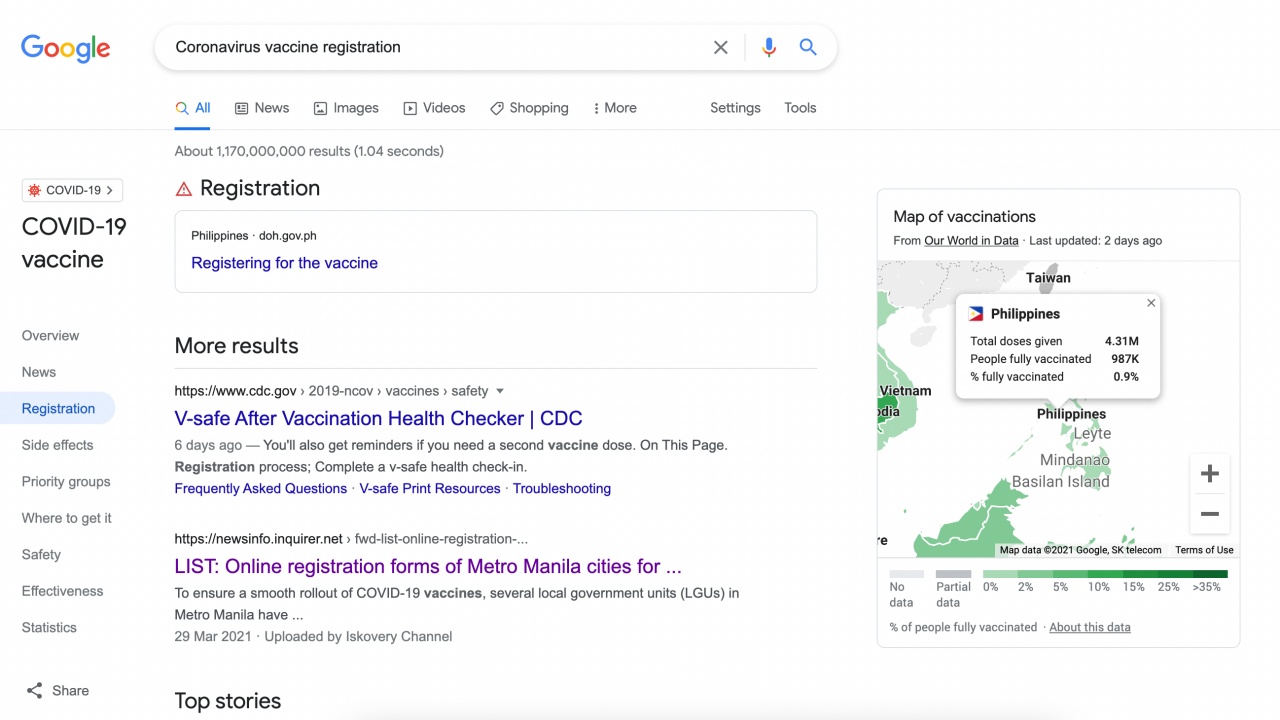Switch to the News tab

click(x=262, y=108)
